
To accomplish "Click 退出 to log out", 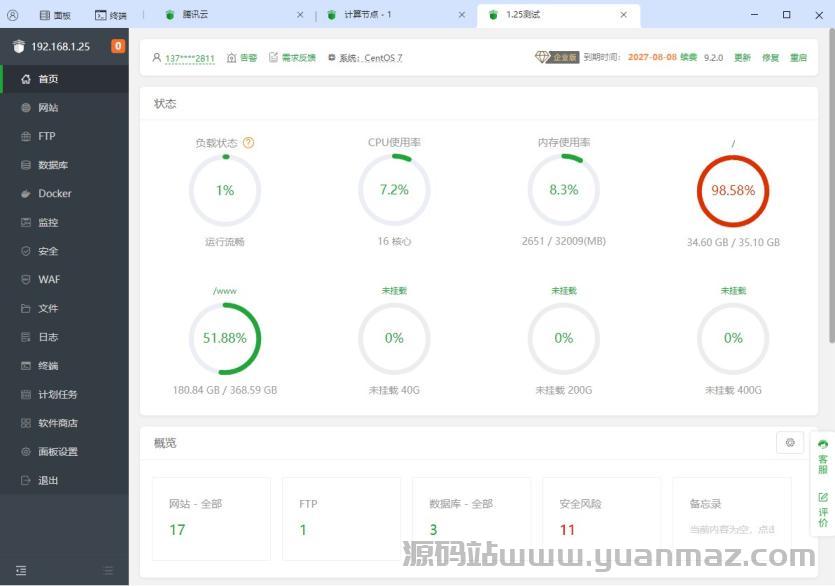I will [64, 481].
